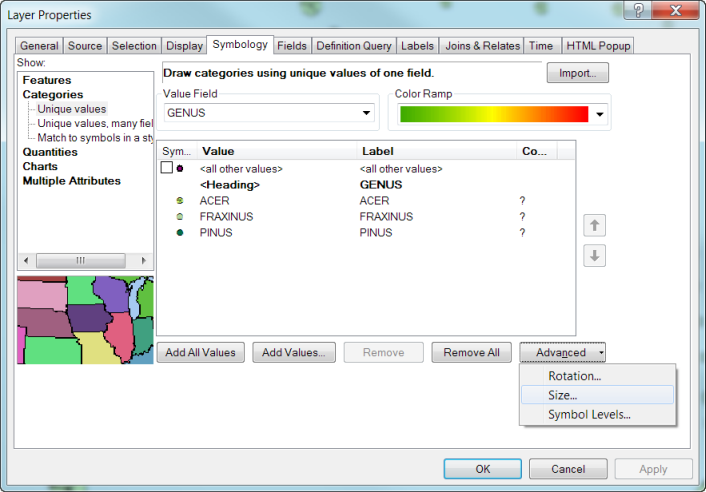Choose Rotation... from Advanced menu
This screenshot has width=706, height=492.
(x=597, y=376)
